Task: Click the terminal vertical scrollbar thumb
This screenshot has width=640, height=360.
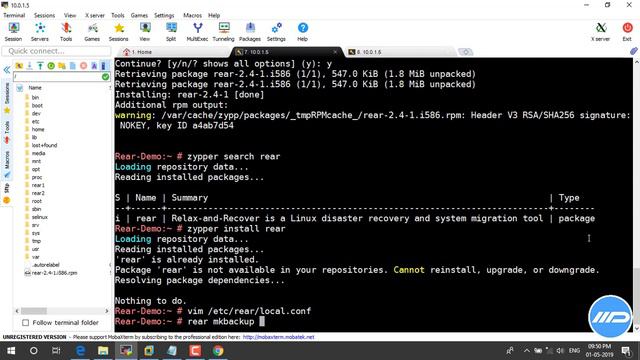Action: click(x=636, y=296)
